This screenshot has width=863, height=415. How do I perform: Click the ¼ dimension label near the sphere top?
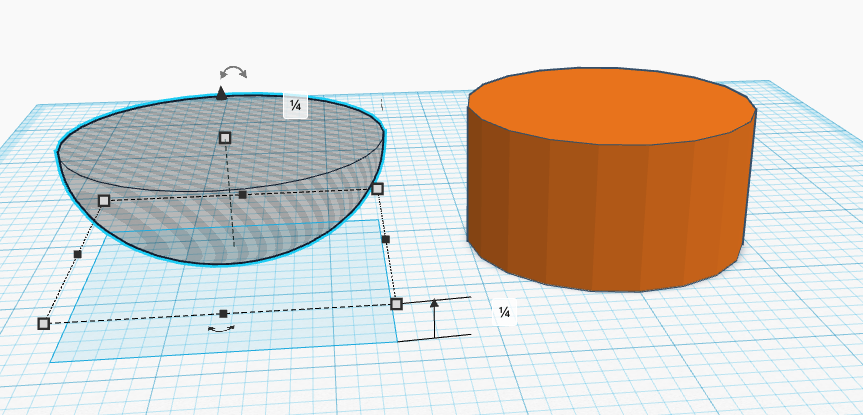tap(295, 106)
